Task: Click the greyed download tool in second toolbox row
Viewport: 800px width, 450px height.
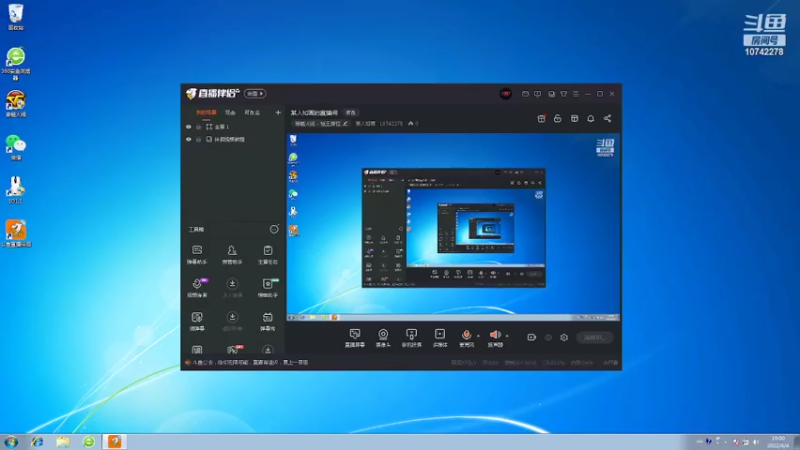Action: (232, 288)
